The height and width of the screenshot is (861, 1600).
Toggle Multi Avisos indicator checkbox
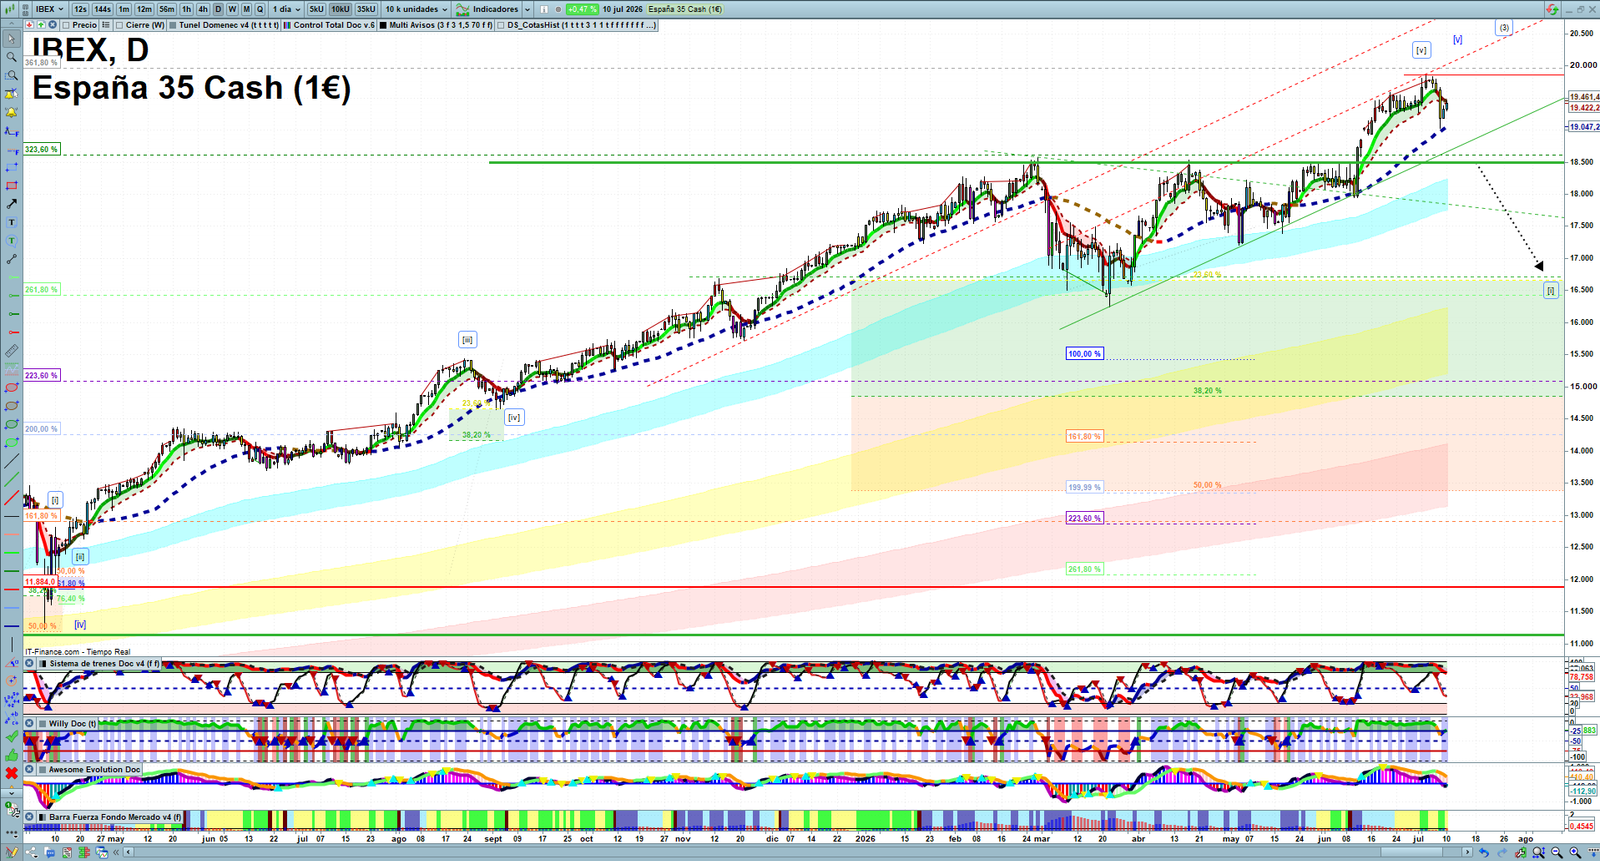[383, 25]
